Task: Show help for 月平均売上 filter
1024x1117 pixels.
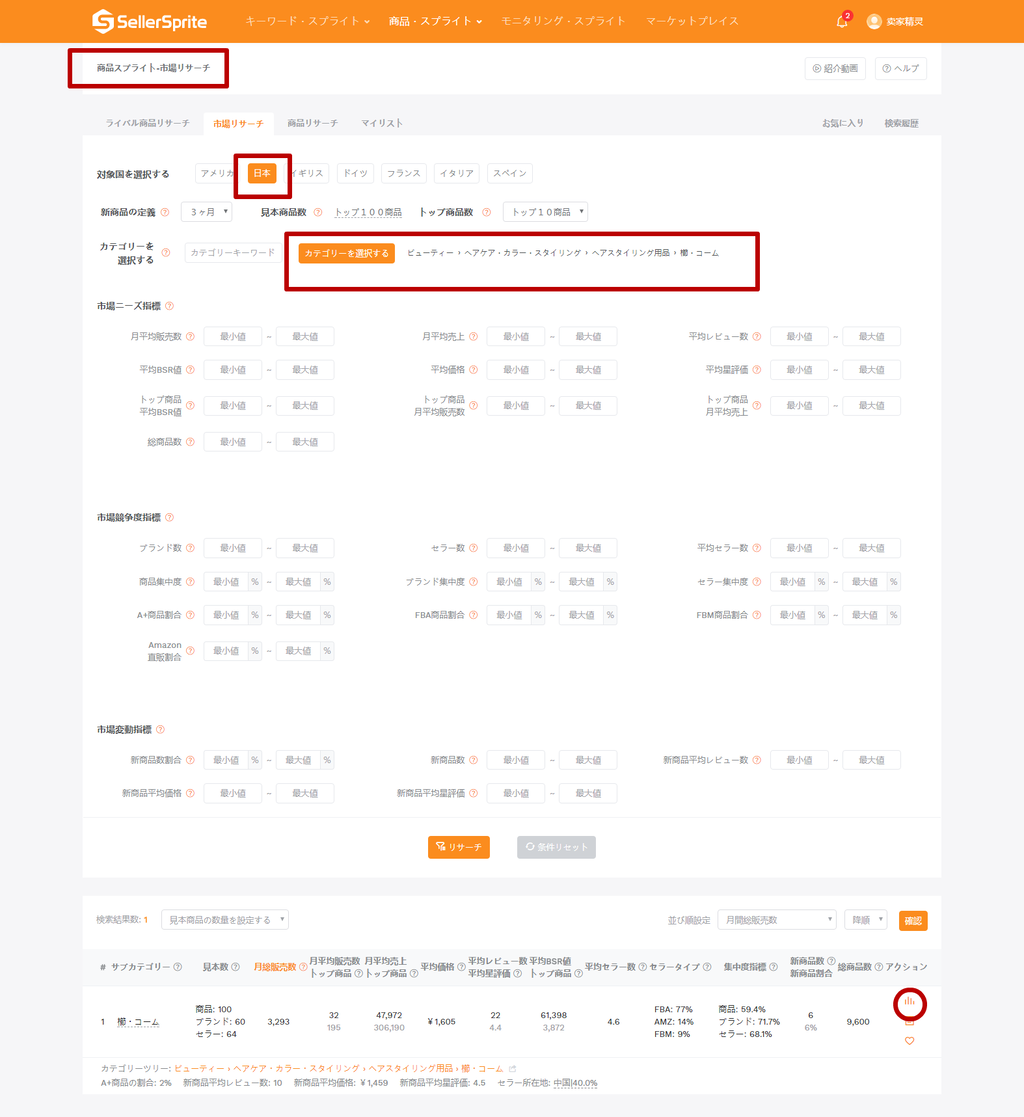Action: click(473, 336)
